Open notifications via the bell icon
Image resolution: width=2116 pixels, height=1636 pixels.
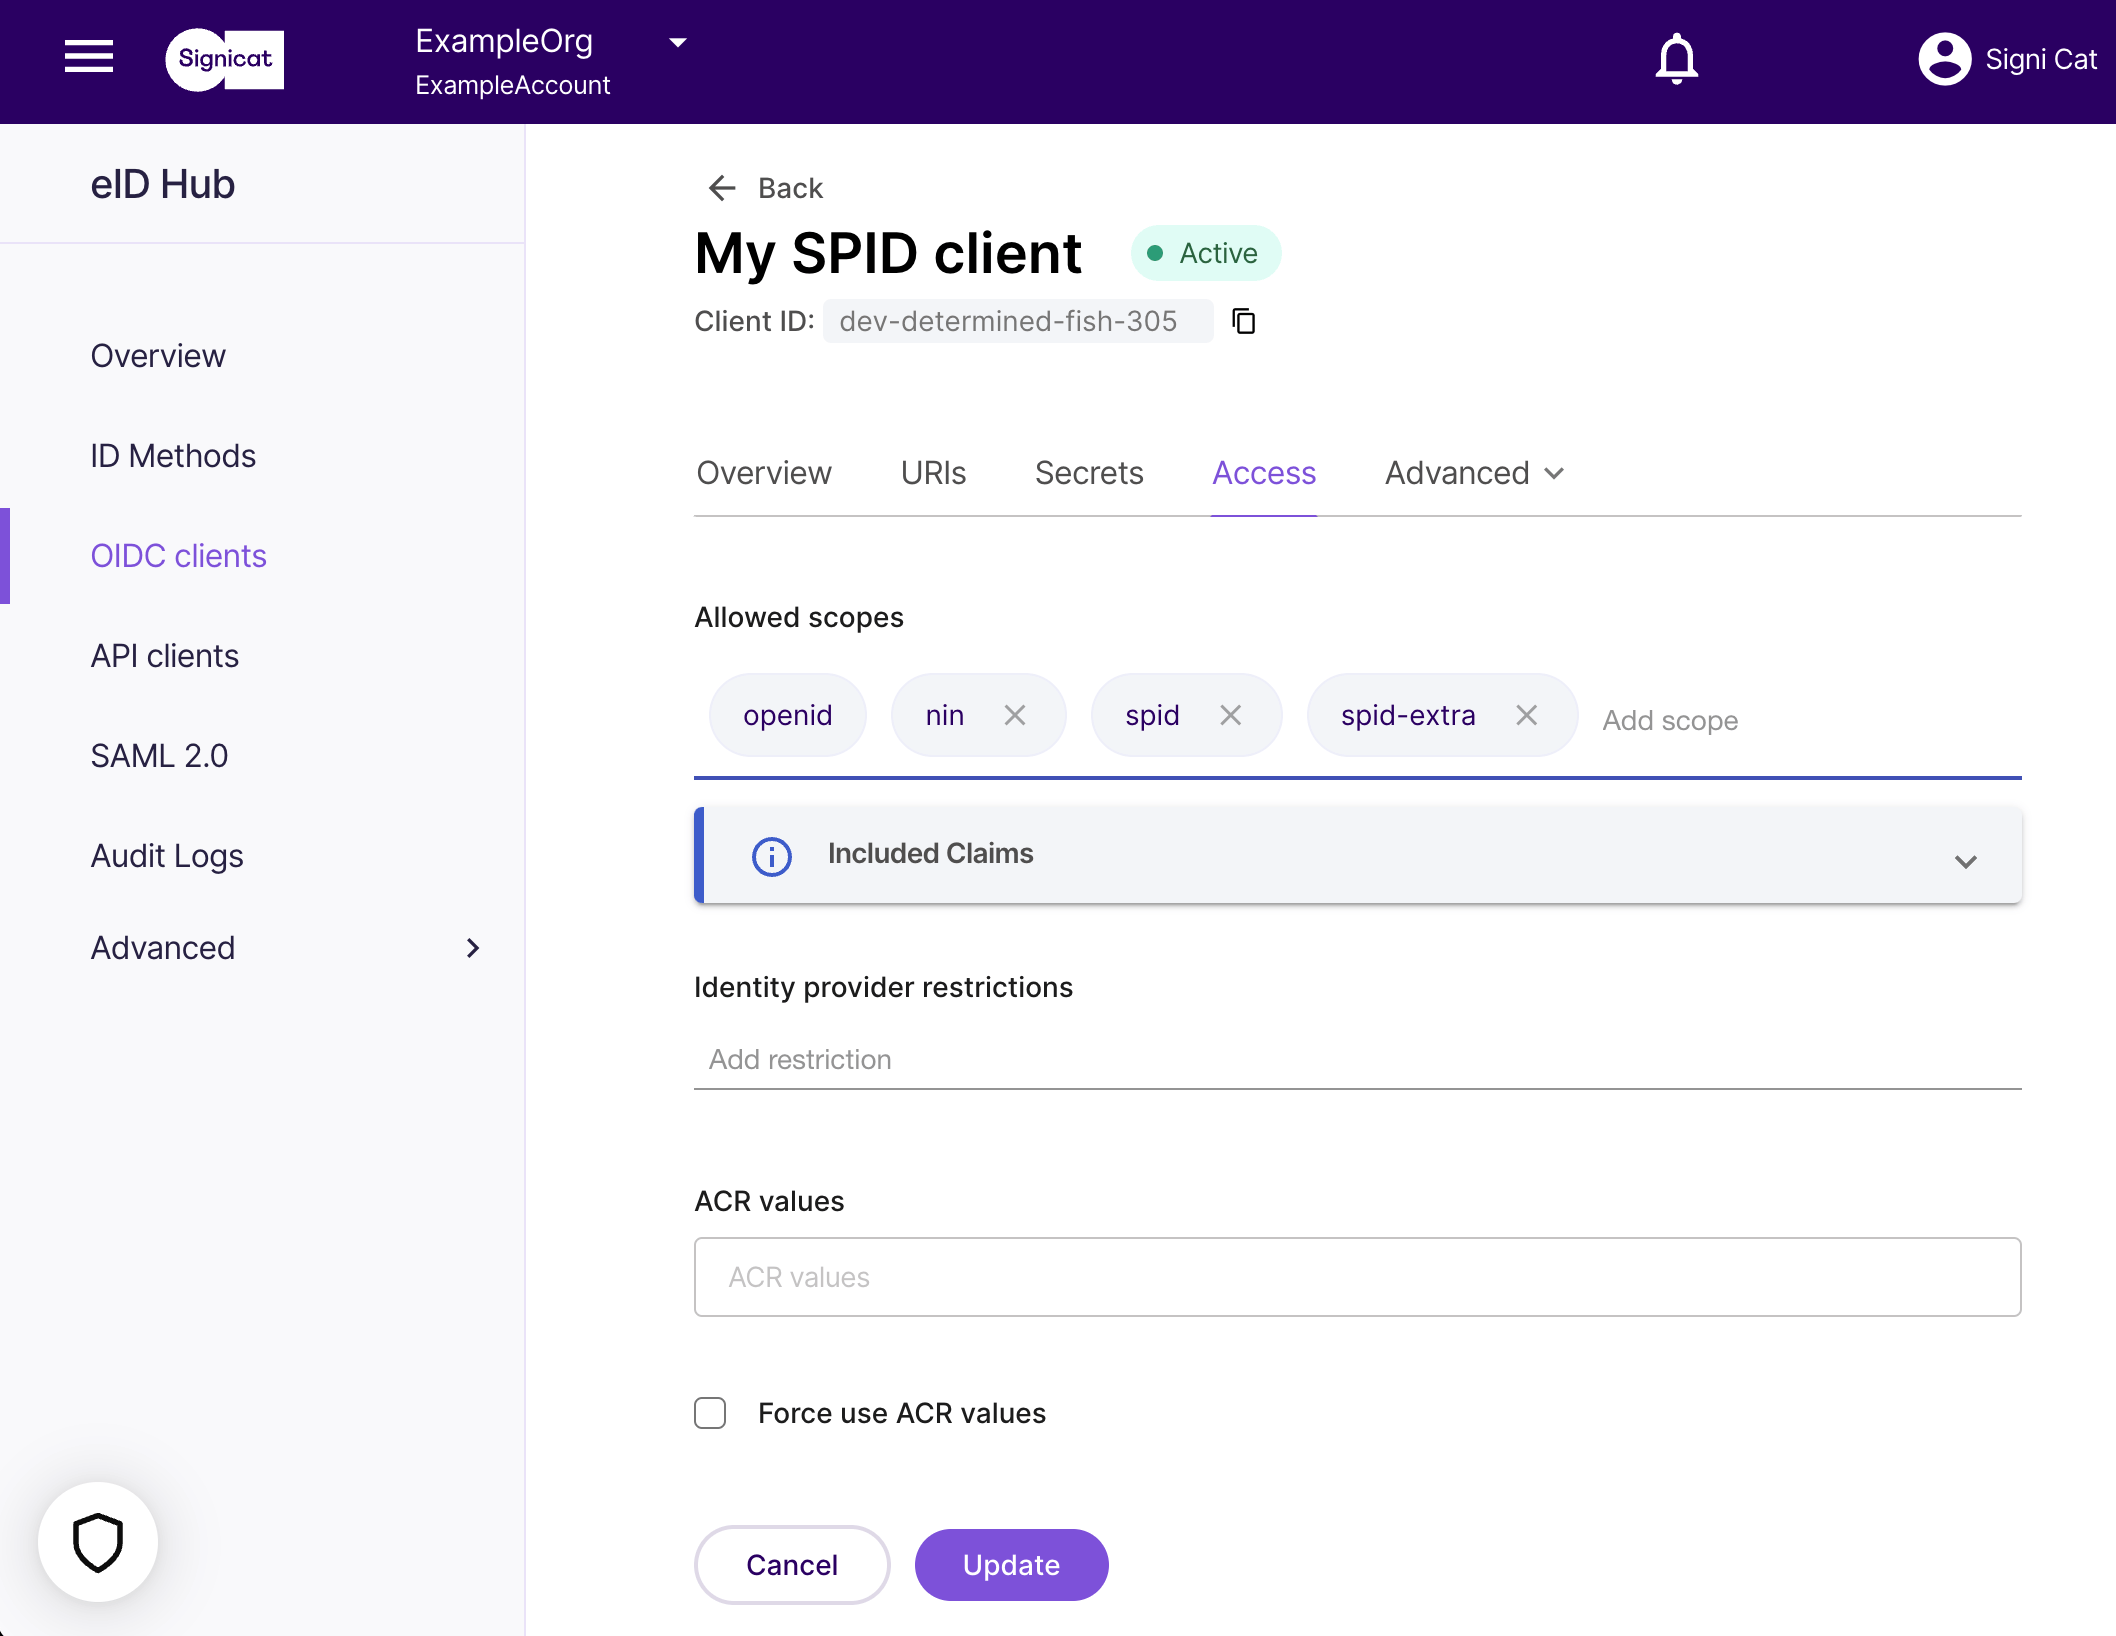[1675, 57]
